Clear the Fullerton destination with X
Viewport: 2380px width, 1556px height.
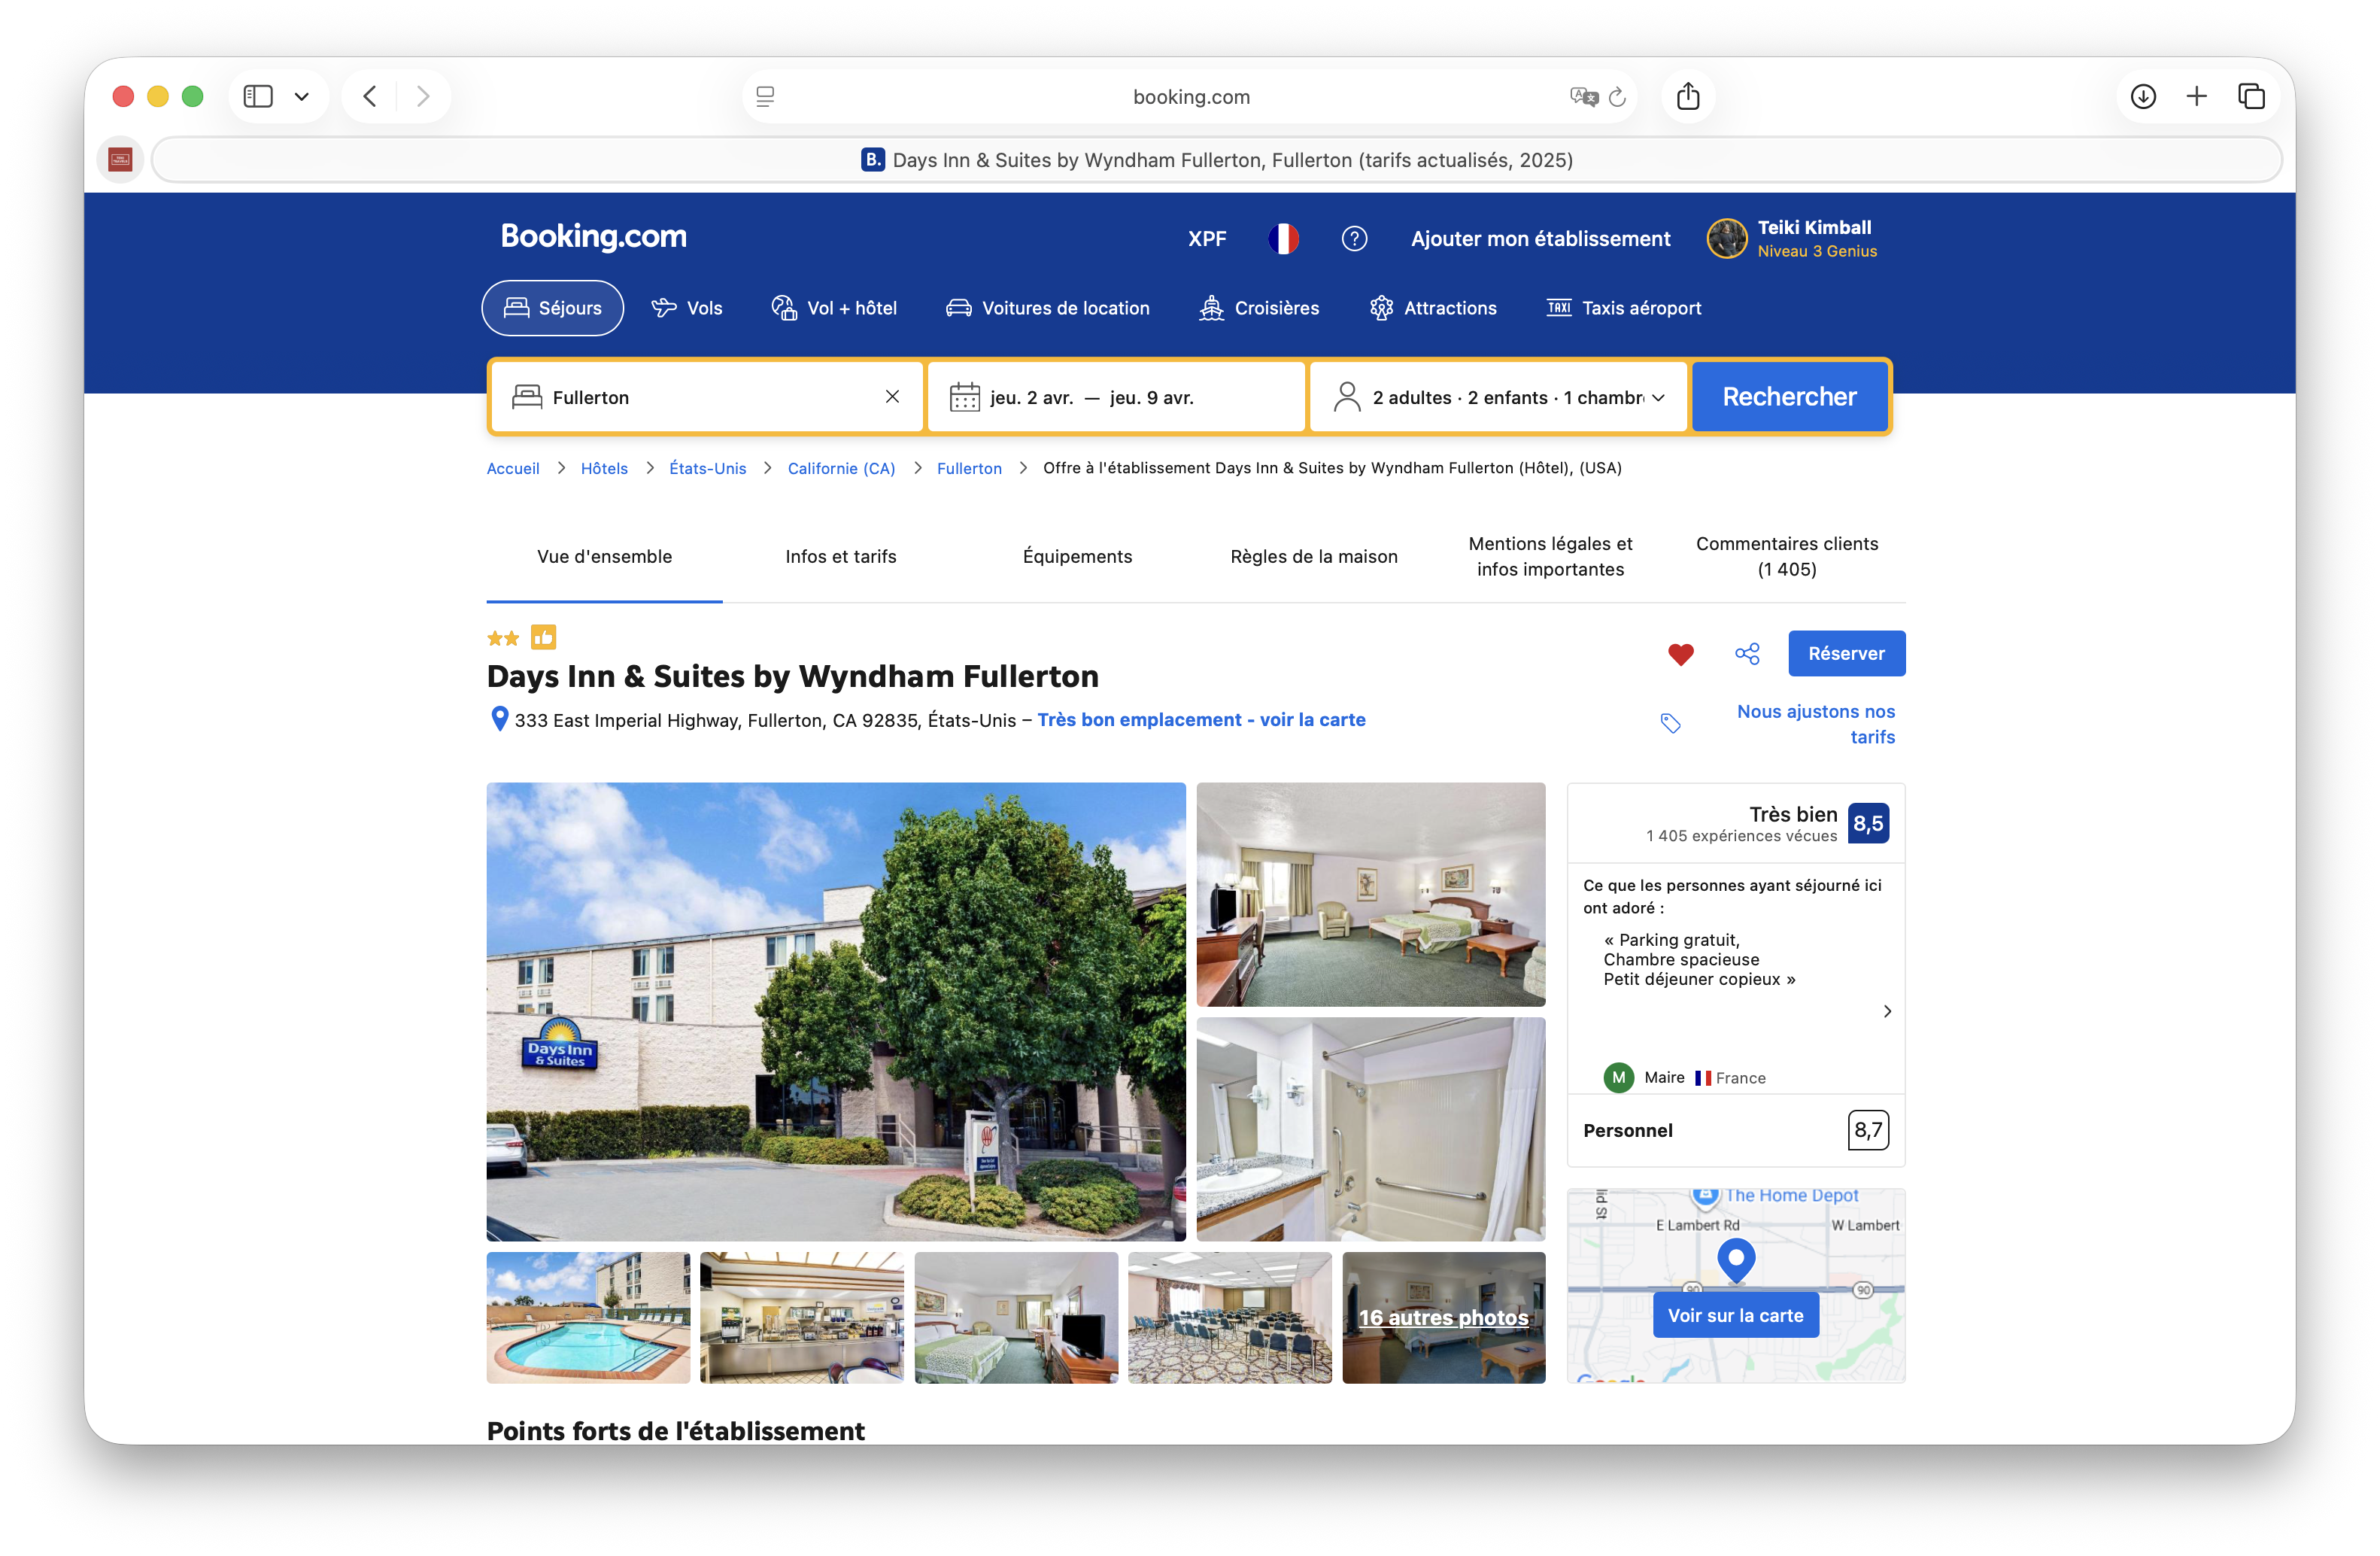point(892,397)
